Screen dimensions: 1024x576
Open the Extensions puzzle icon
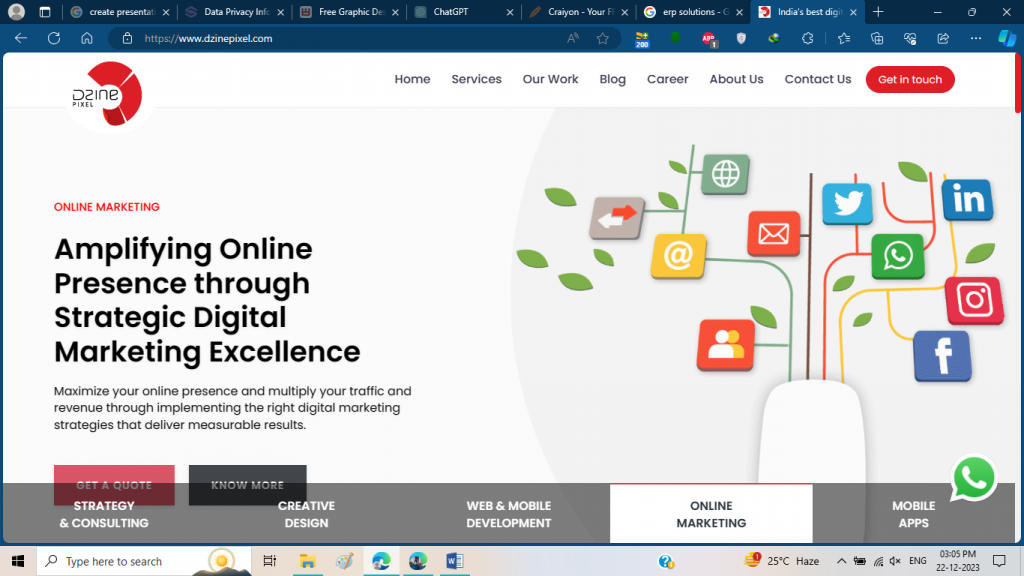point(808,39)
